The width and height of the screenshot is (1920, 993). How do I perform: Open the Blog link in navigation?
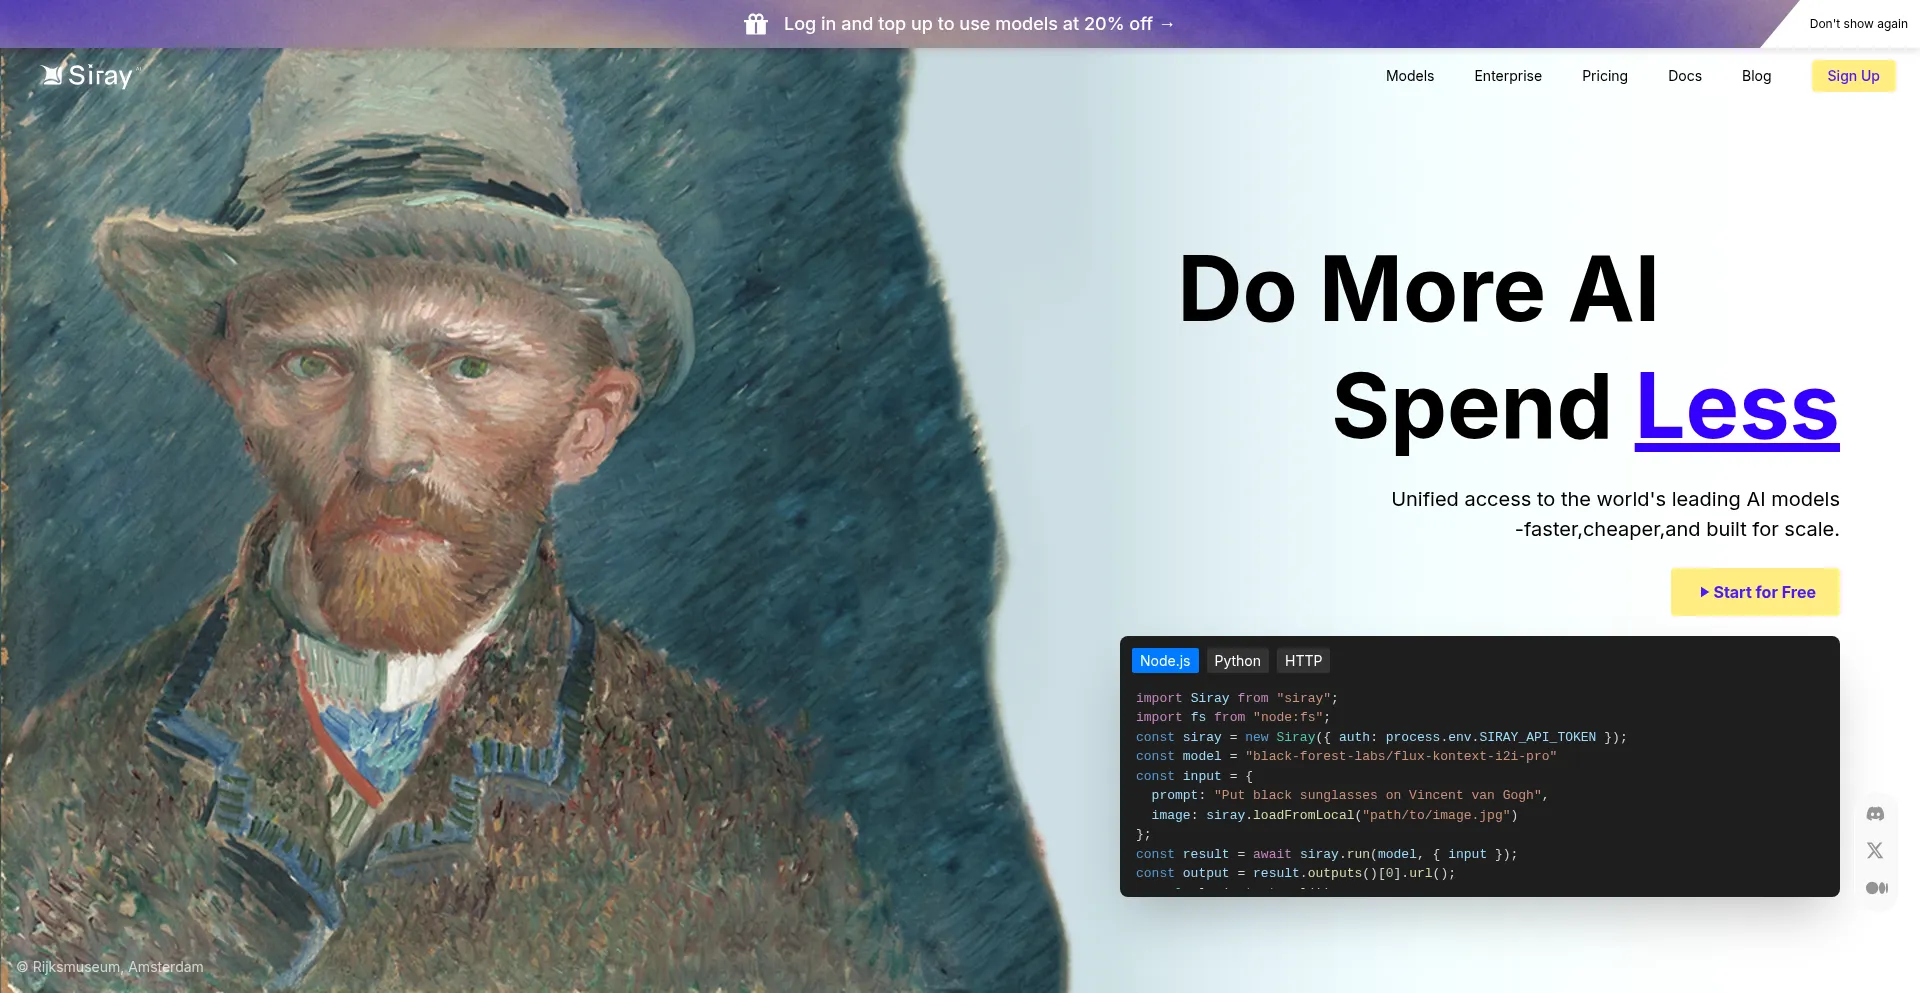point(1756,76)
